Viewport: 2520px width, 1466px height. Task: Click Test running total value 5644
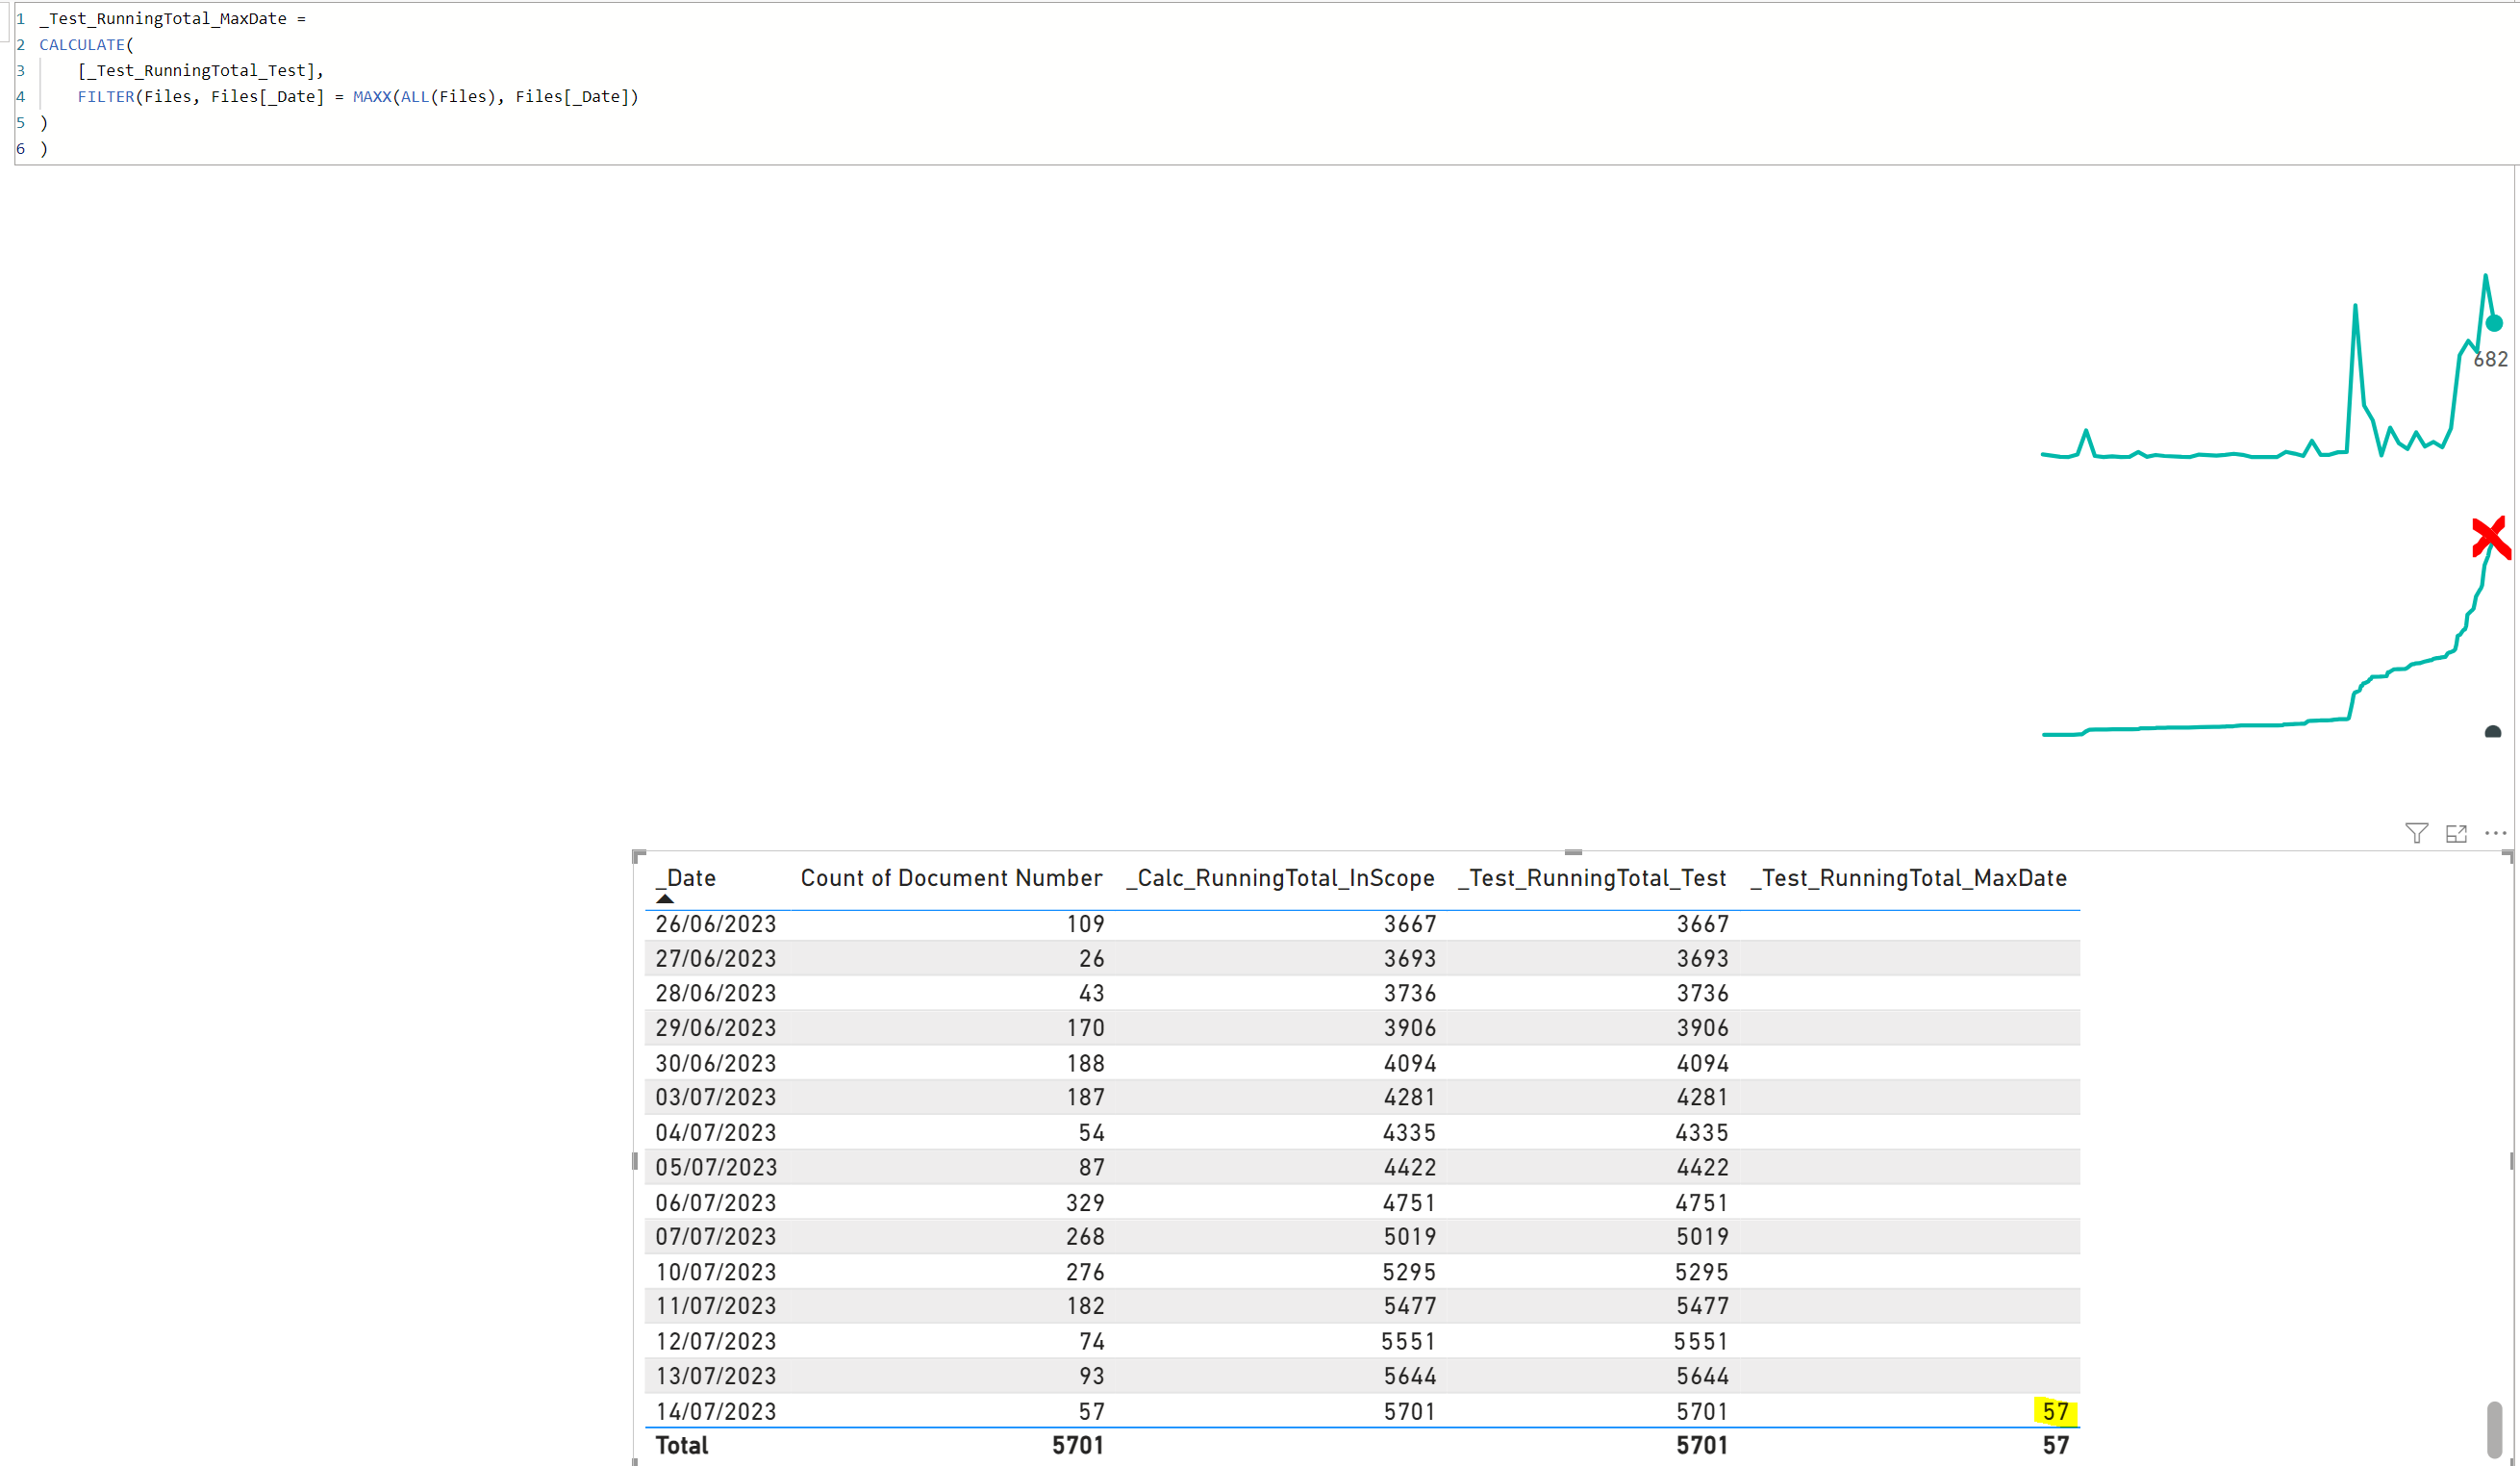click(x=1703, y=1376)
